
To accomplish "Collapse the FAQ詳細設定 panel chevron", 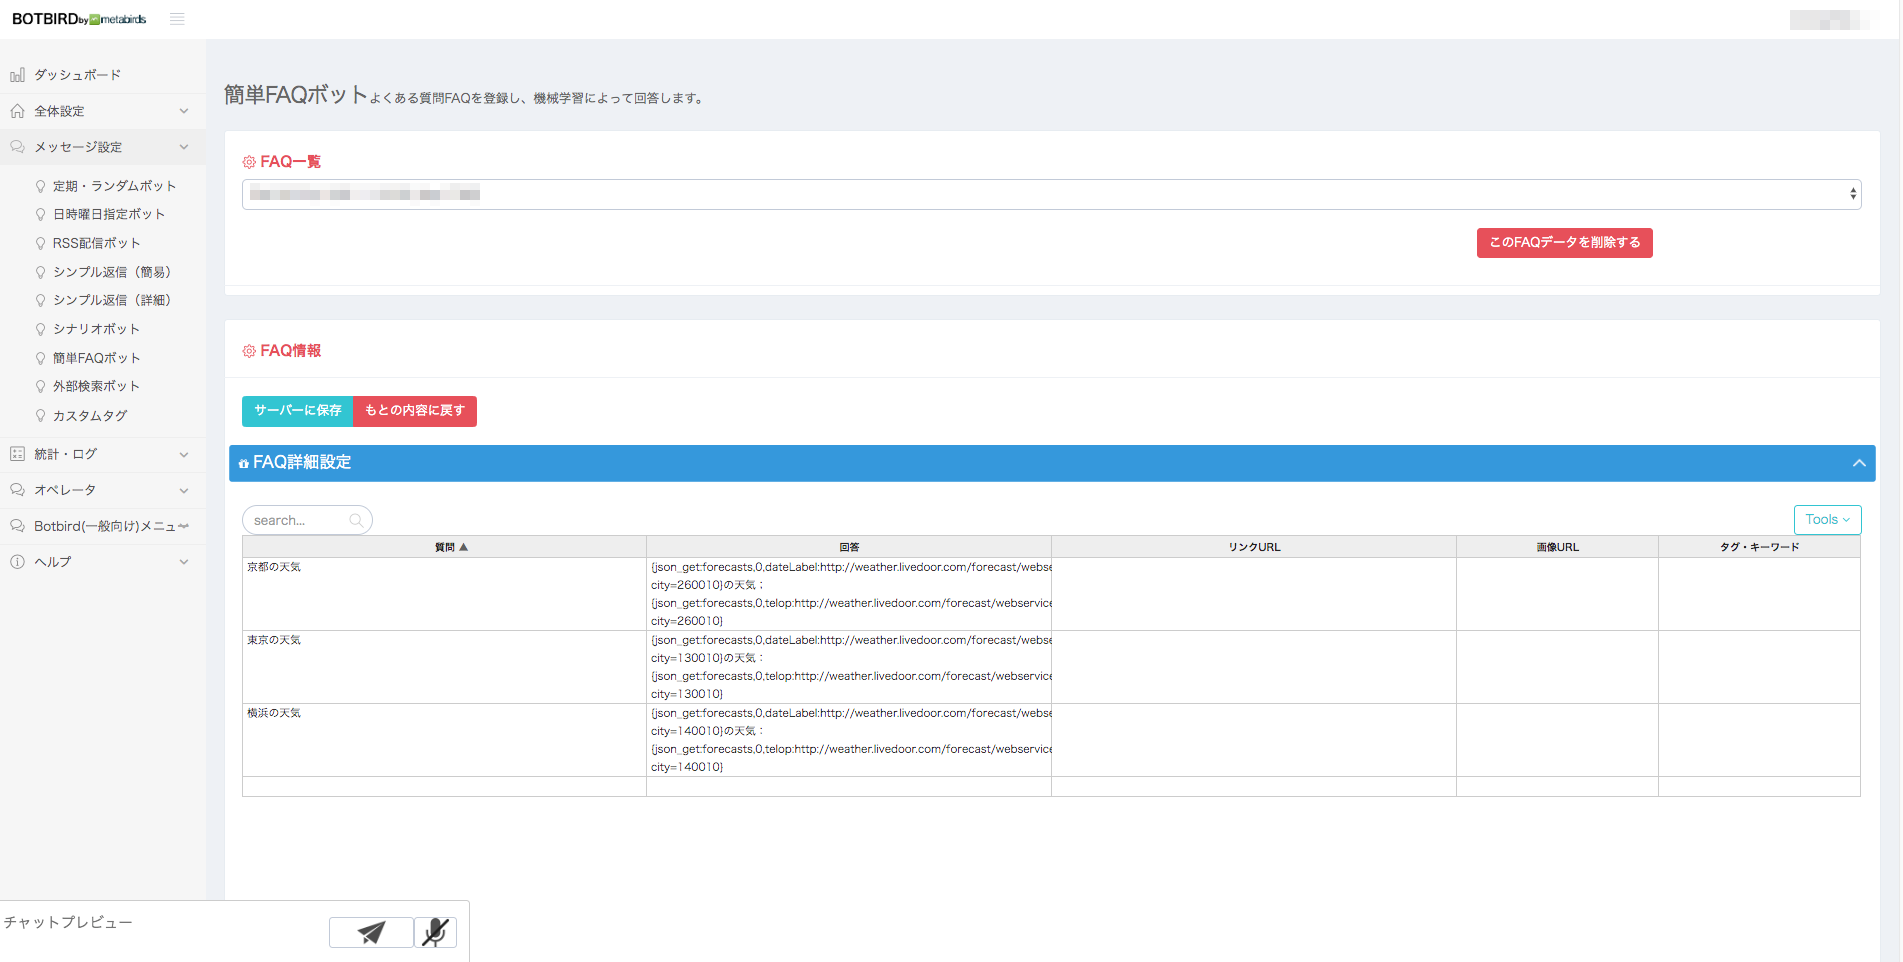I will pos(1859,463).
